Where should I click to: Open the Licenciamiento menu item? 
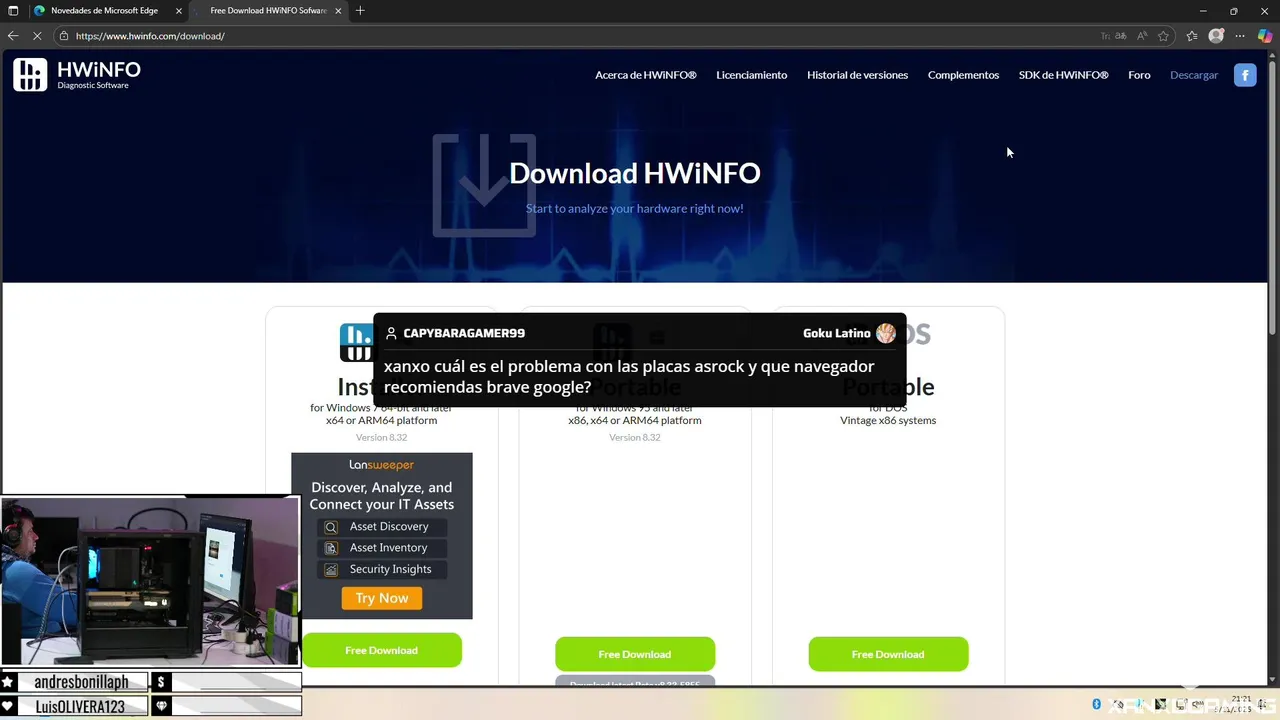tap(751, 75)
